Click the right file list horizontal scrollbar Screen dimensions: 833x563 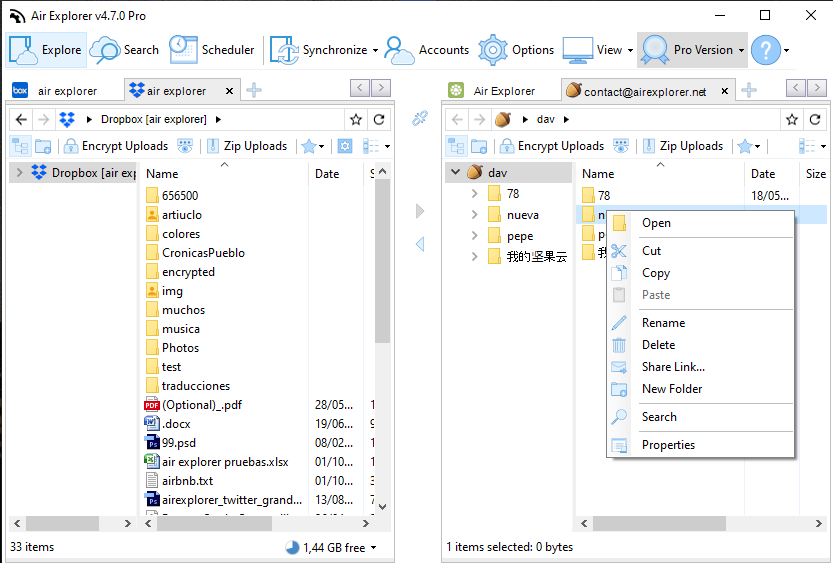659,524
